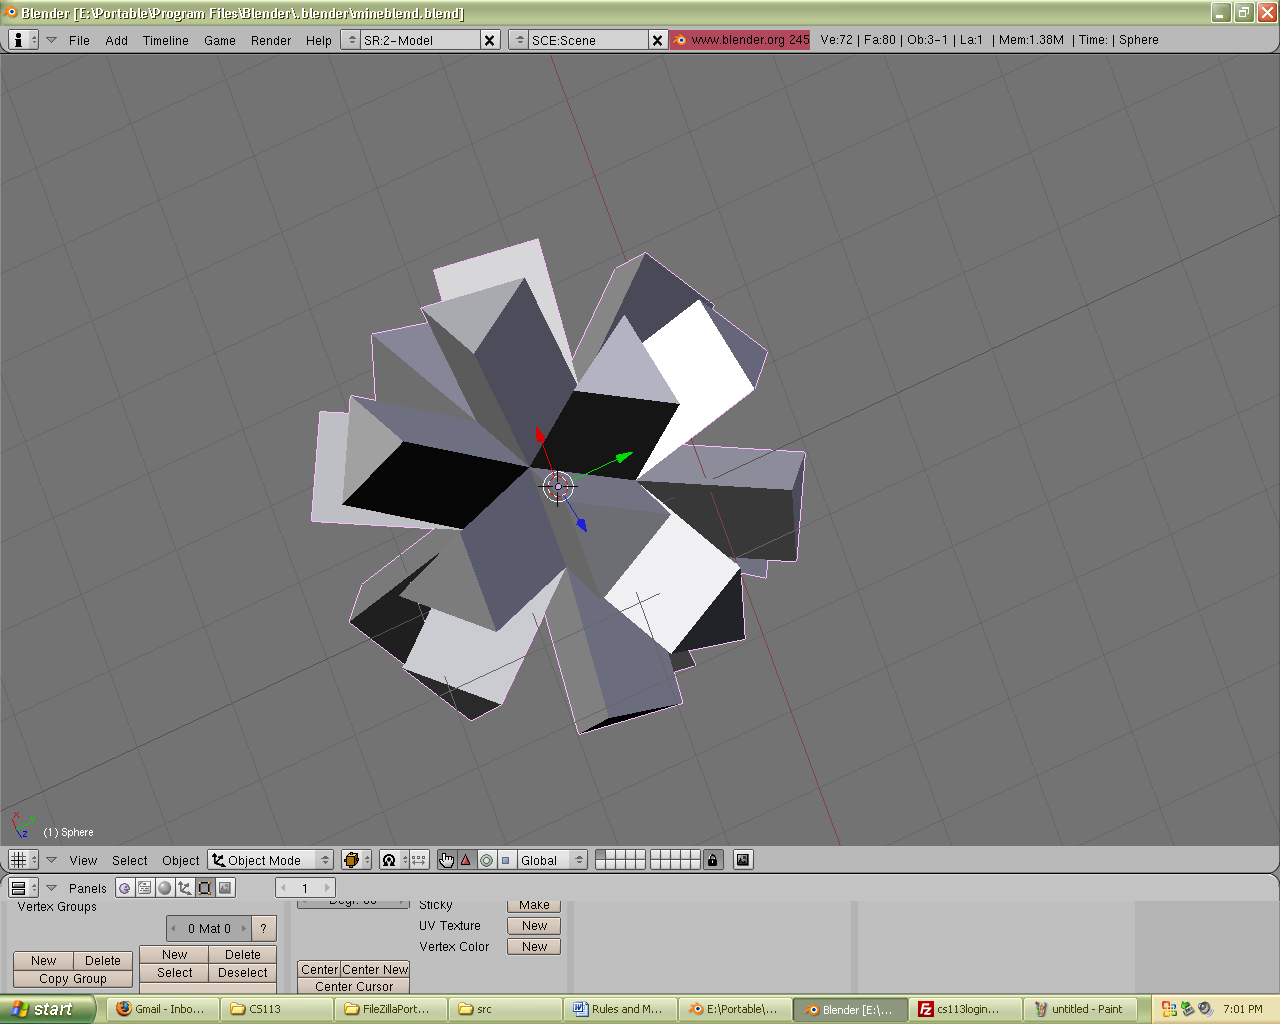Click the Object context axes icon
The height and width of the screenshot is (1024, 1280).
tap(185, 888)
